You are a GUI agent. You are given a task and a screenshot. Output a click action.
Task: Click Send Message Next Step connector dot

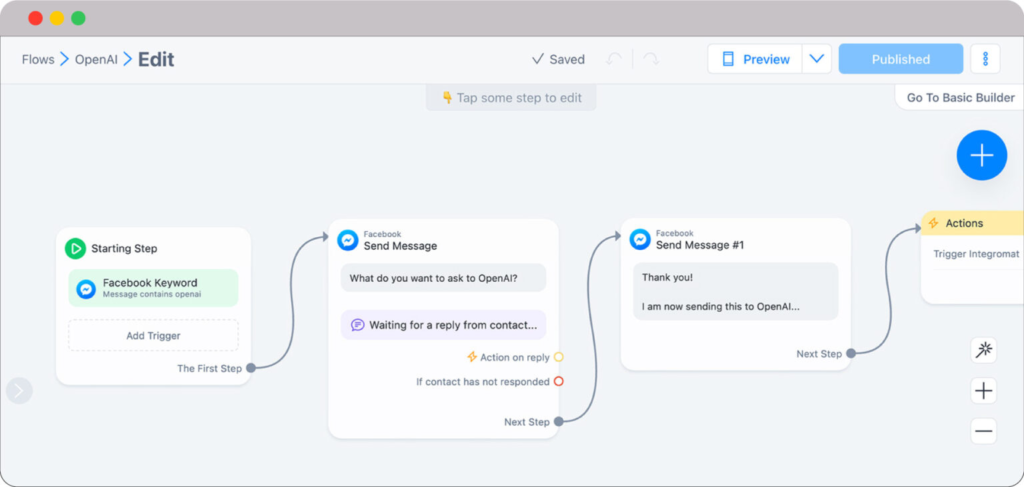point(558,422)
